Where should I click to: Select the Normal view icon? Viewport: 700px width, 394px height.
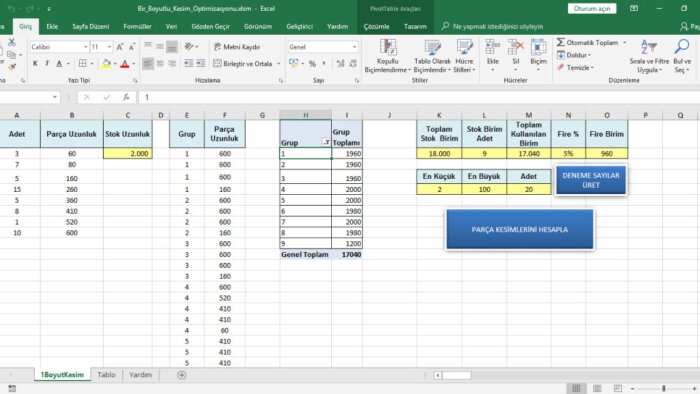[576, 389]
